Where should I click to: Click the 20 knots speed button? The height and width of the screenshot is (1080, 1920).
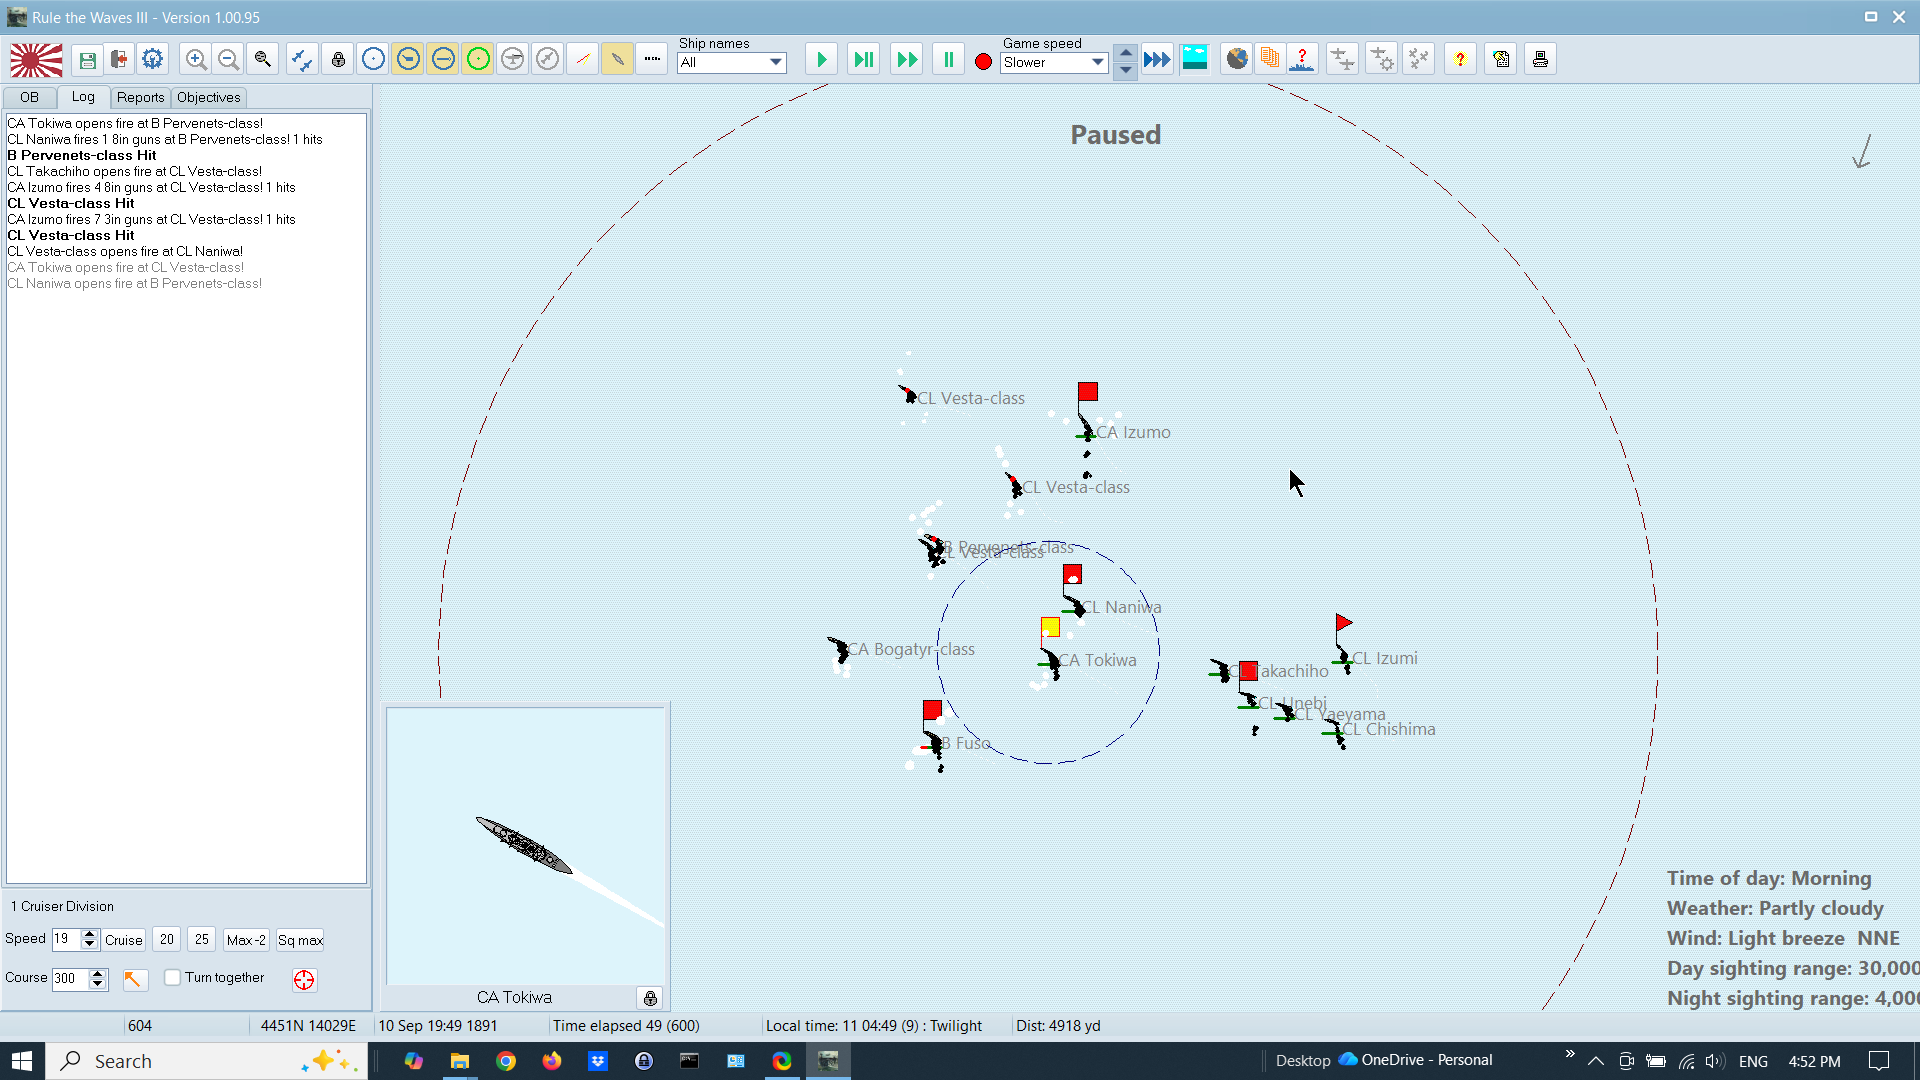pyautogui.click(x=167, y=940)
